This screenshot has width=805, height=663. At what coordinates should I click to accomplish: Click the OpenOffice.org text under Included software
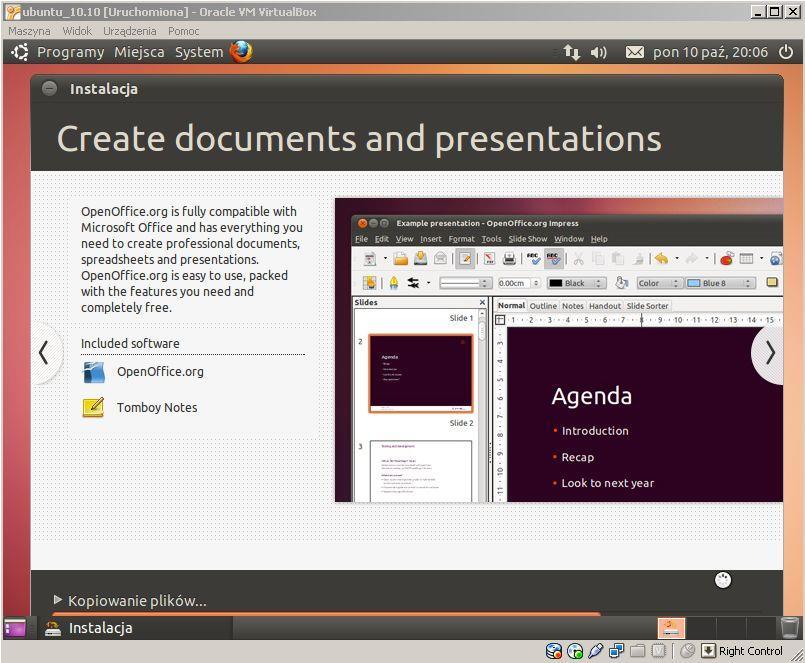[160, 371]
